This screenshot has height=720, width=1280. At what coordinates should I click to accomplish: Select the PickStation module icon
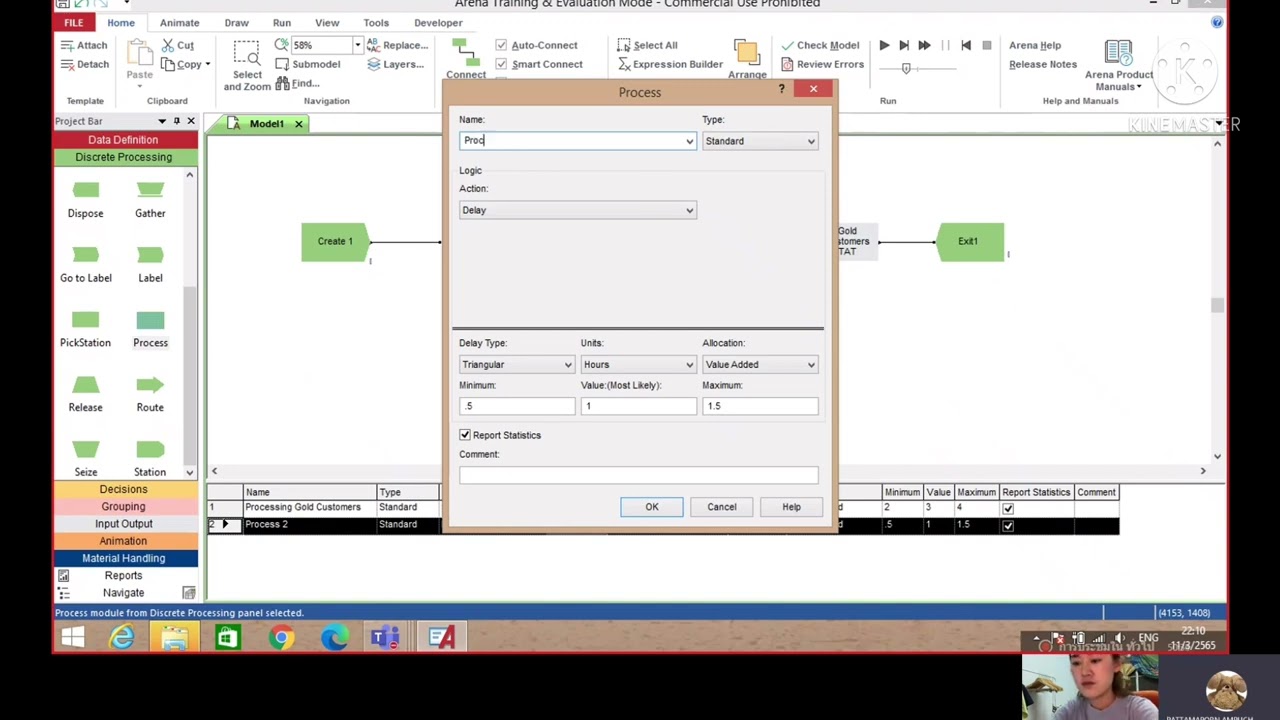(x=85, y=320)
